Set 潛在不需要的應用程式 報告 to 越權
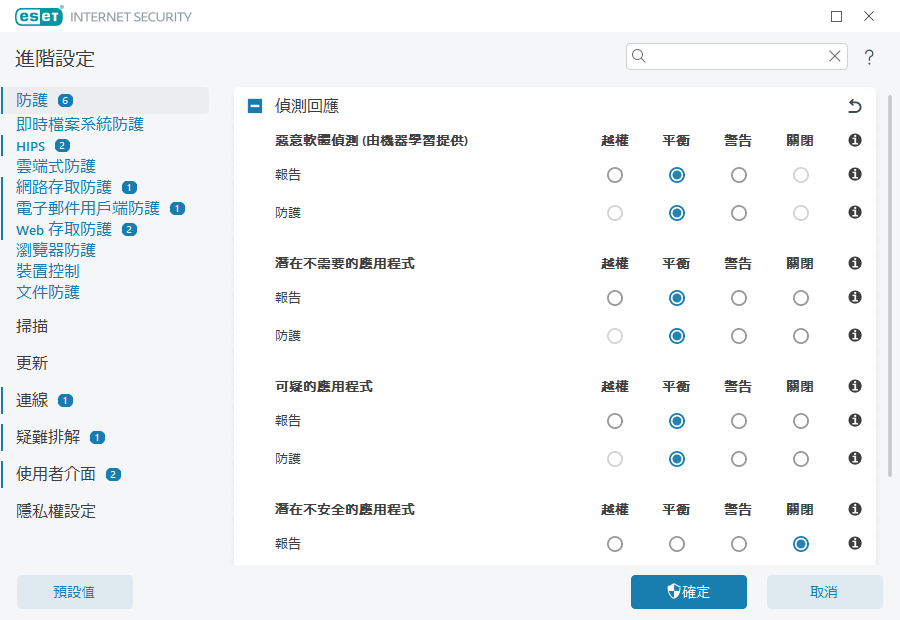Viewport: 900px width, 620px height. [615, 298]
